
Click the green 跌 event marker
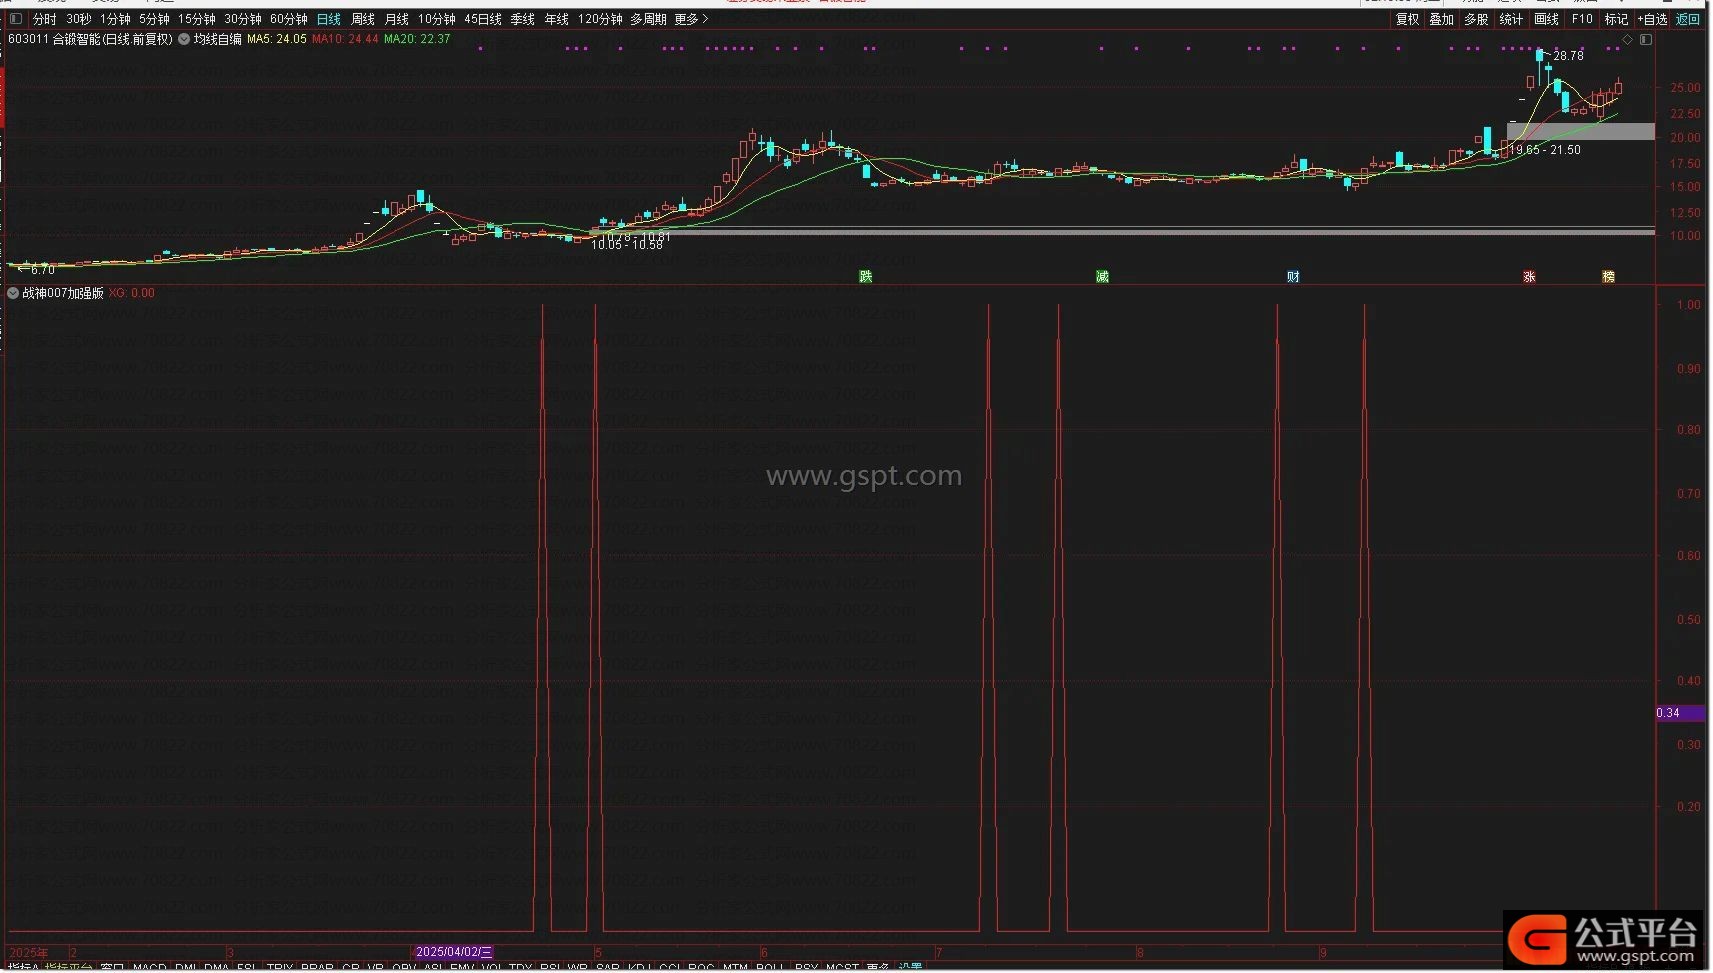click(x=866, y=277)
